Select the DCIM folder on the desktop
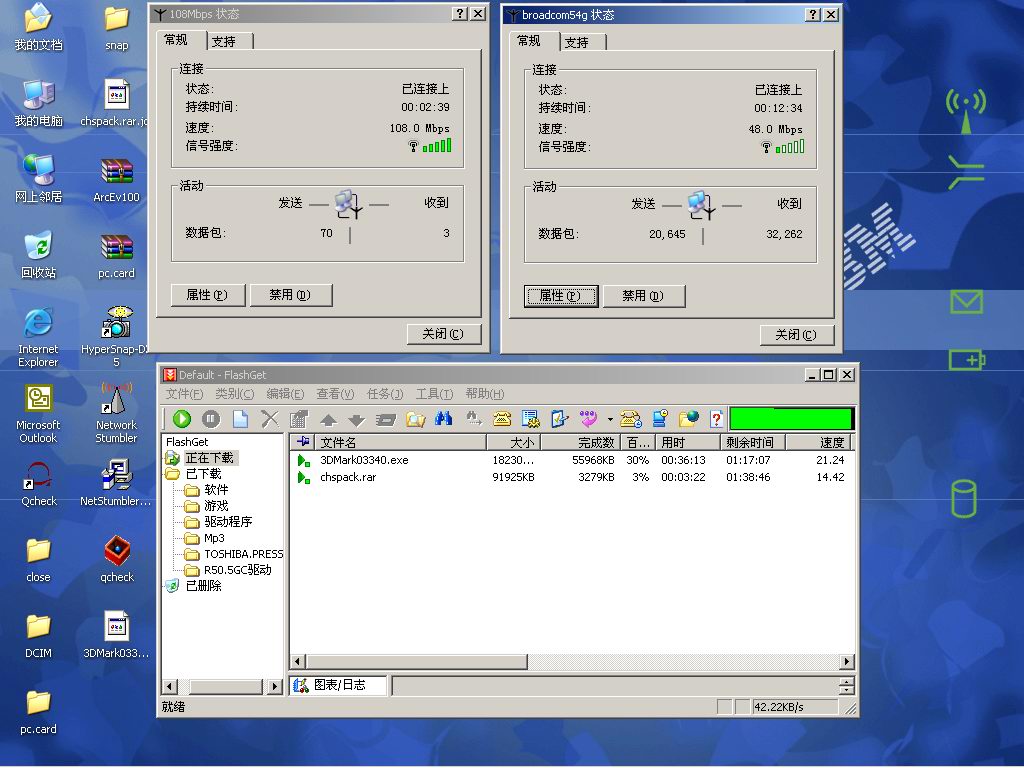 click(39, 635)
